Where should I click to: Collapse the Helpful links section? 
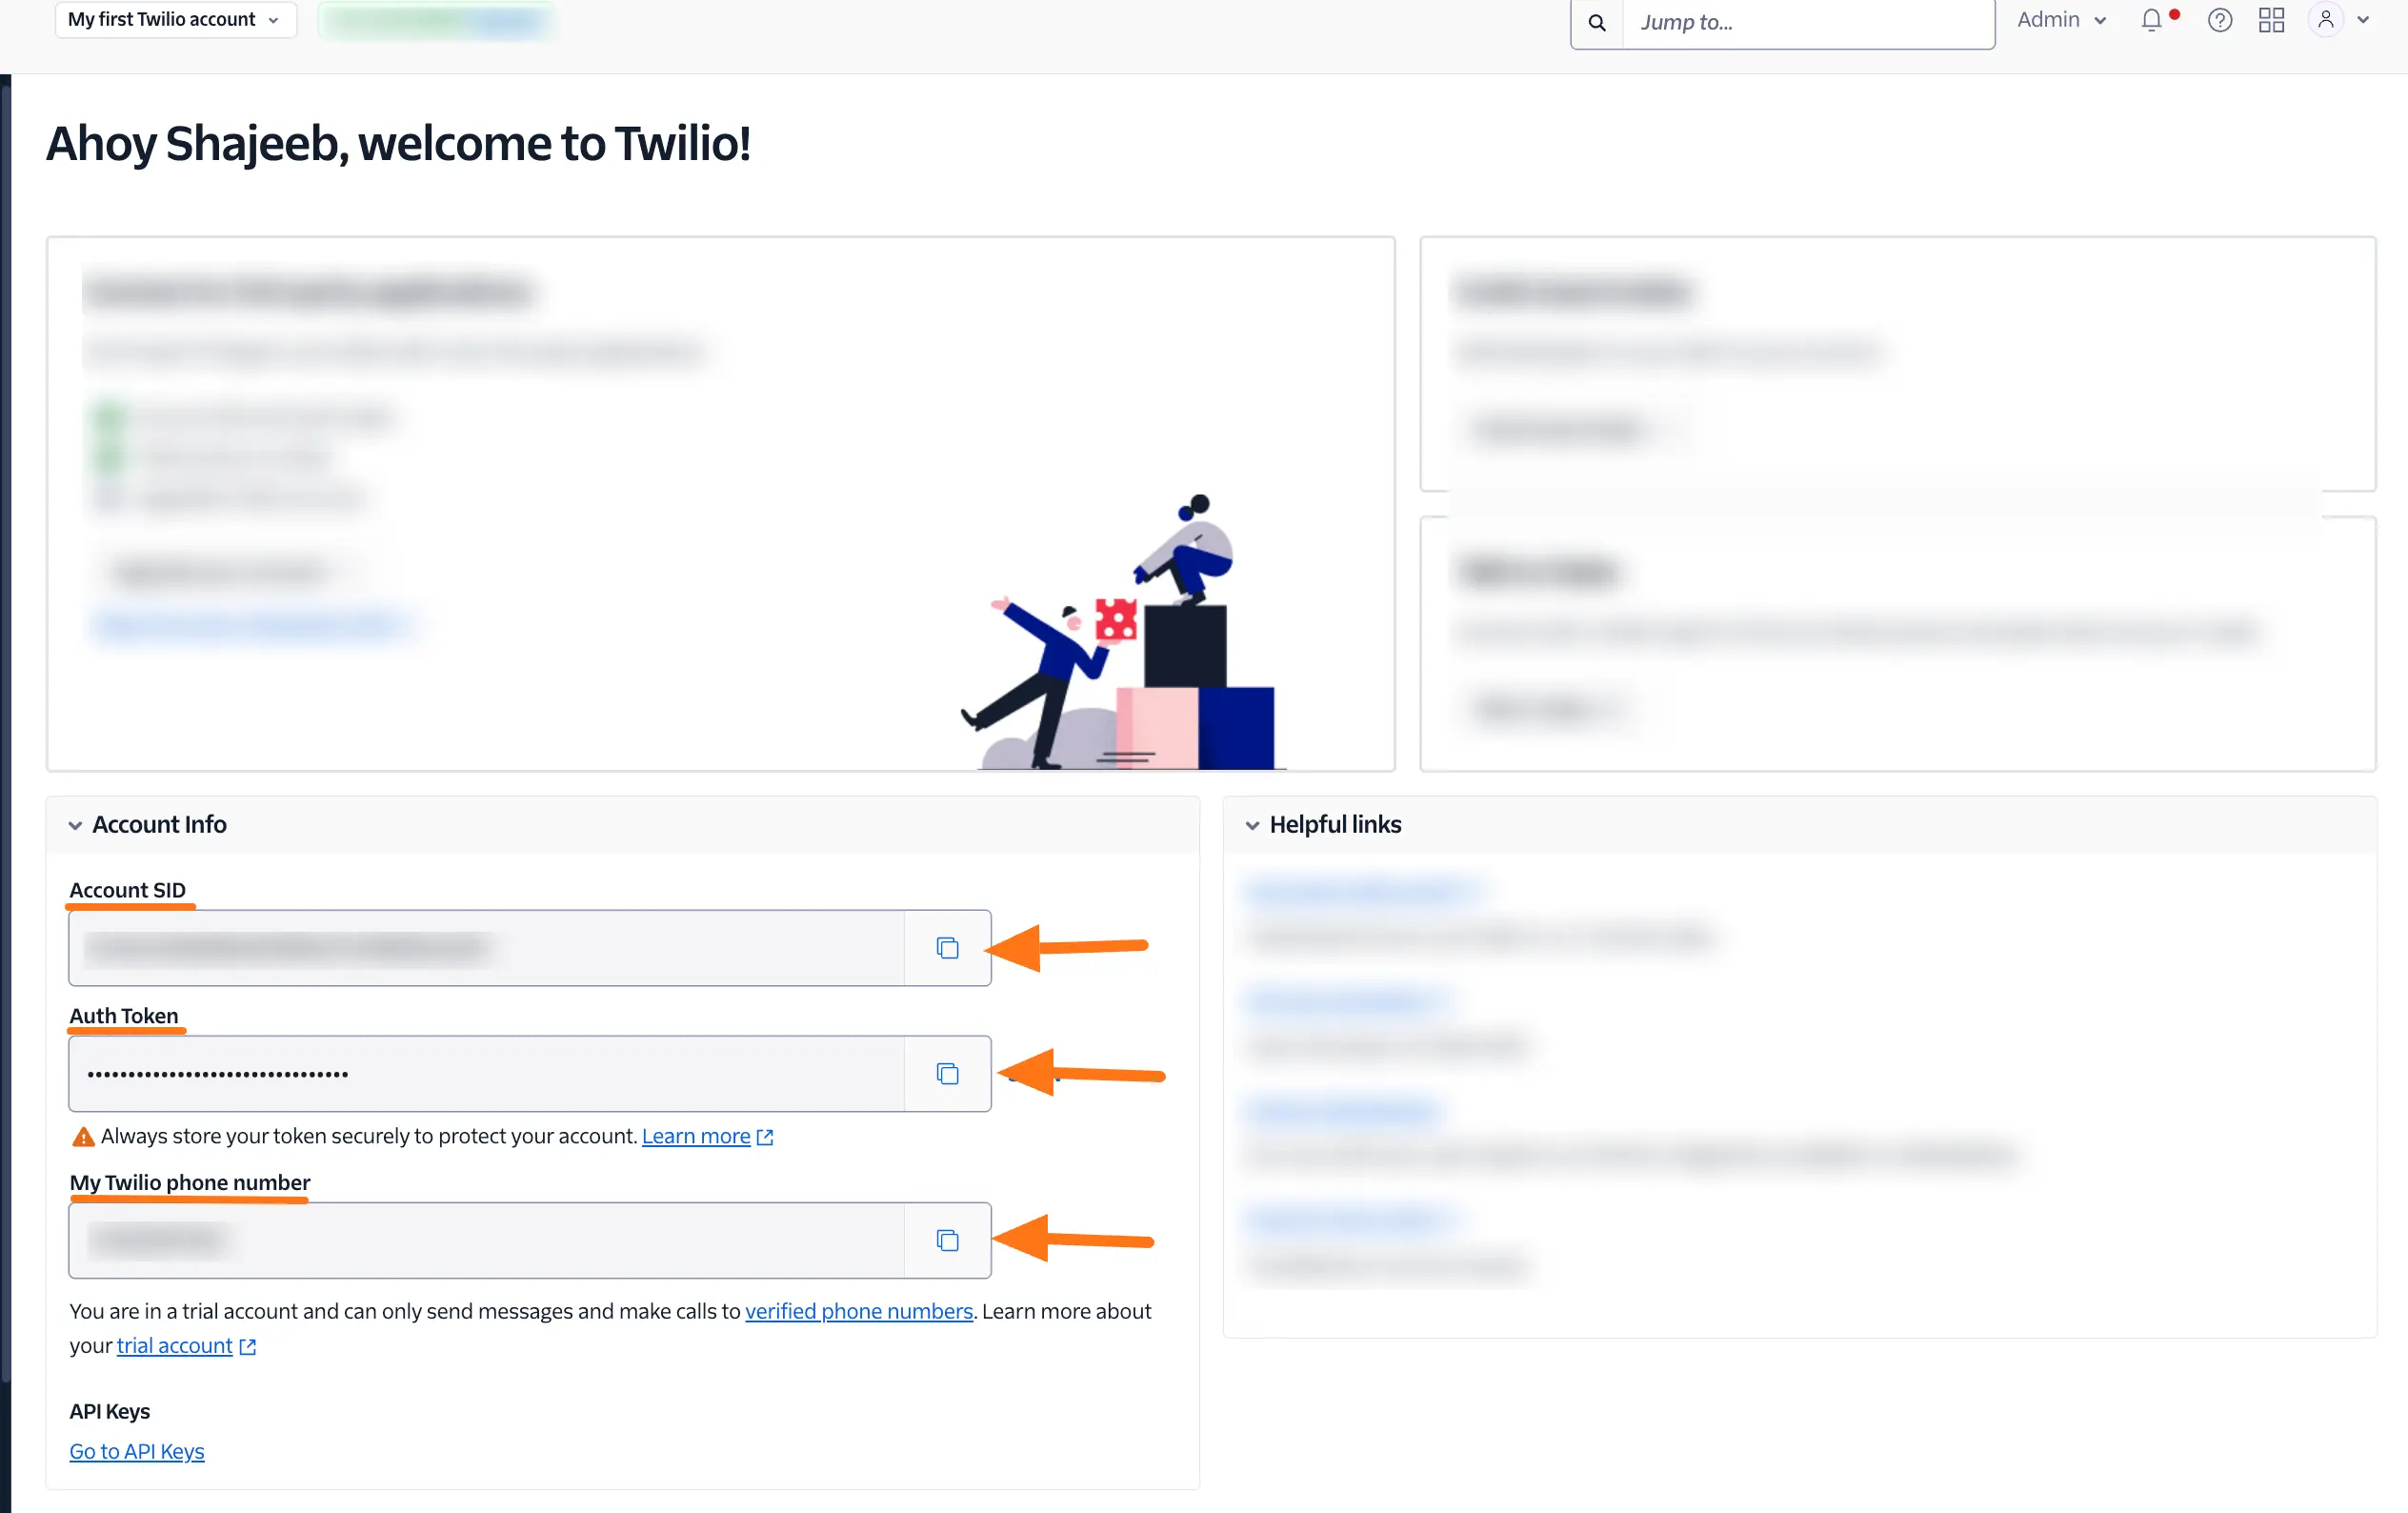pos(1252,825)
